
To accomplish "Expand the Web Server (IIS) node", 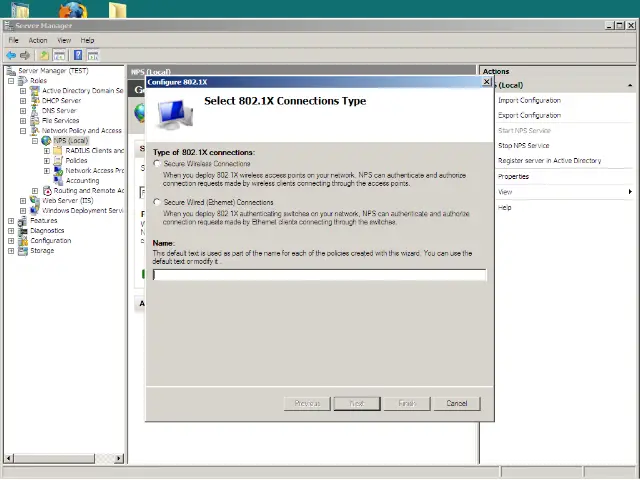I will (23, 201).
